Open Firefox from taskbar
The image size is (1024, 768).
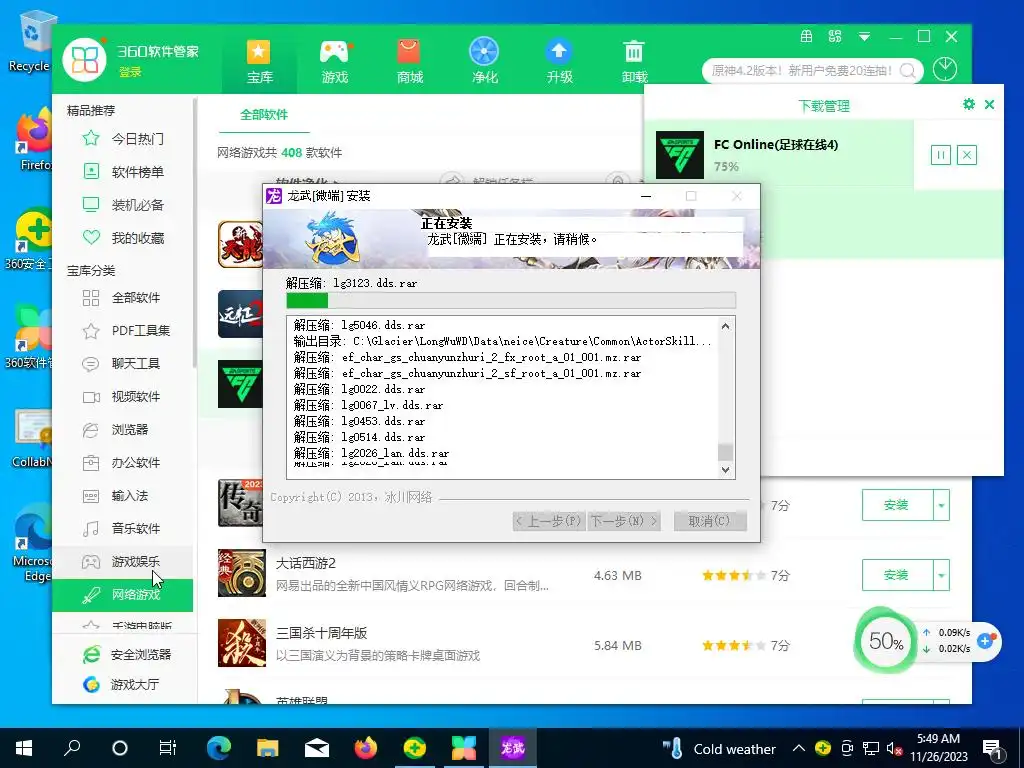366,748
